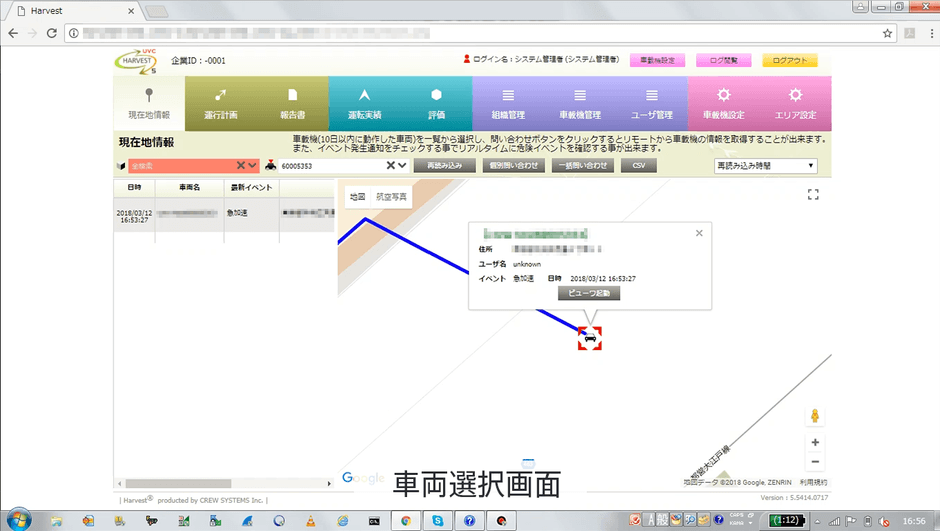Viewport: 940px width, 531px height.
Task: Switch map to 航空写真 view
Action: tap(391, 197)
